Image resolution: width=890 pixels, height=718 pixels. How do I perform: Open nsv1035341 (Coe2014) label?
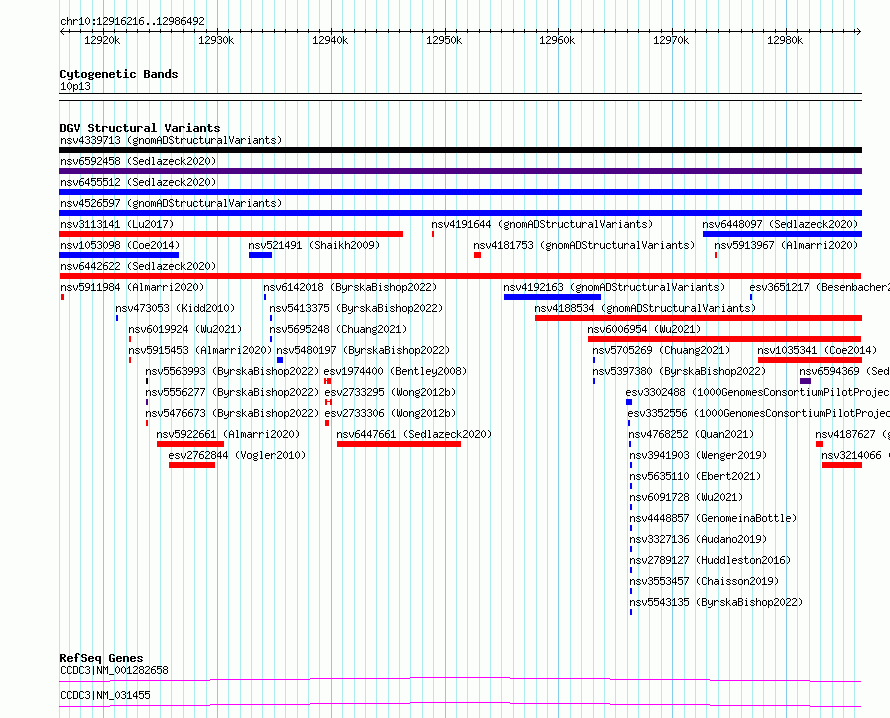(x=817, y=350)
